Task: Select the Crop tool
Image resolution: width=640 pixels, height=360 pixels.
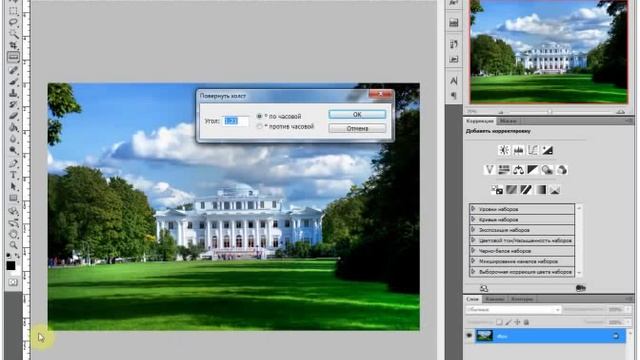Action: pyautogui.click(x=13, y=45)
